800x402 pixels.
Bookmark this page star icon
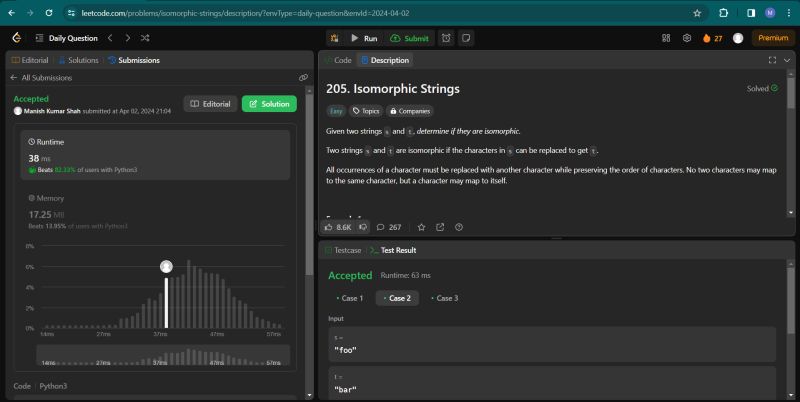697,13
